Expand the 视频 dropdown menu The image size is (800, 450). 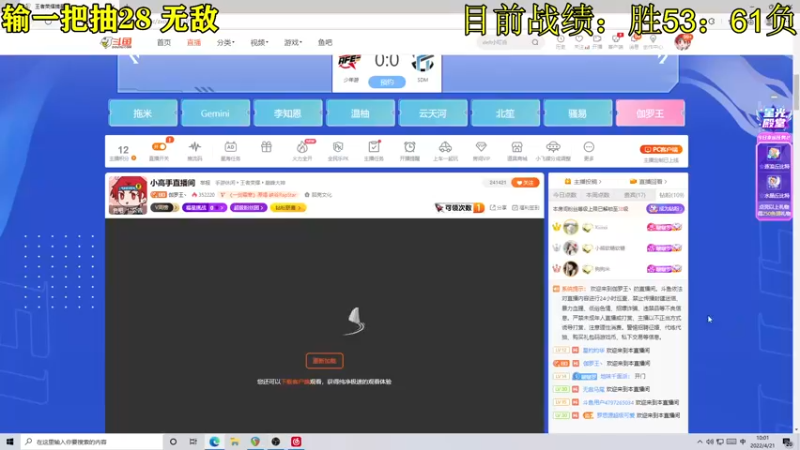coord(259,42)
